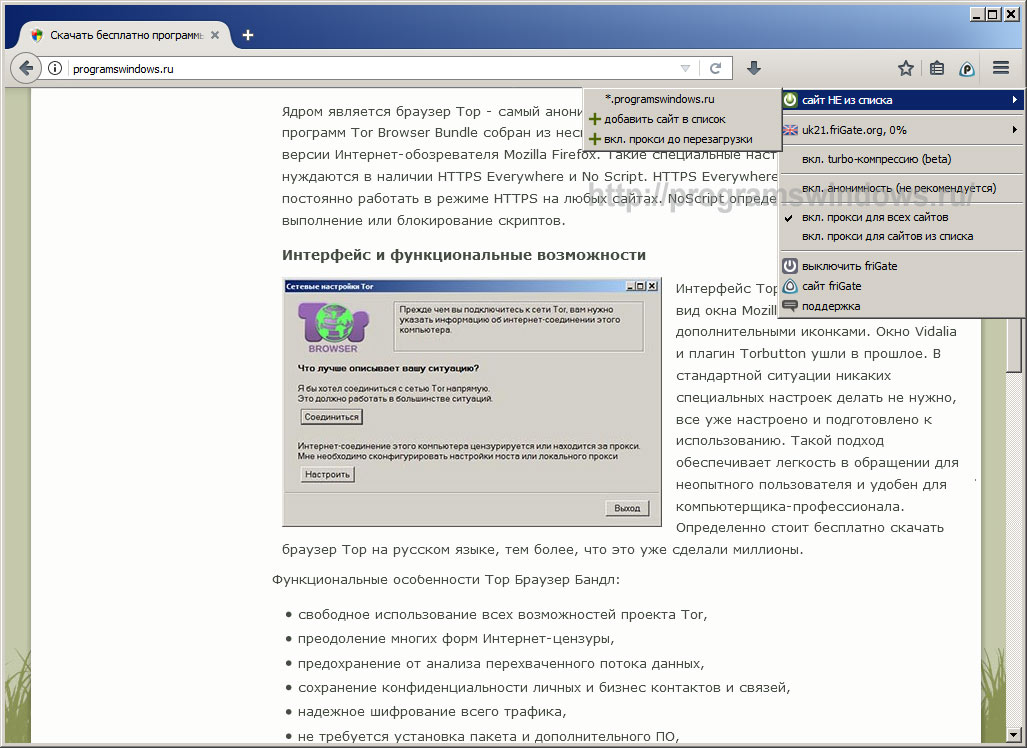The image size is (1027, 748).
Task: Click bullet "сохранение конфиденциальности личных и бизнес контактов"
Action: click(x=544, y=688)
